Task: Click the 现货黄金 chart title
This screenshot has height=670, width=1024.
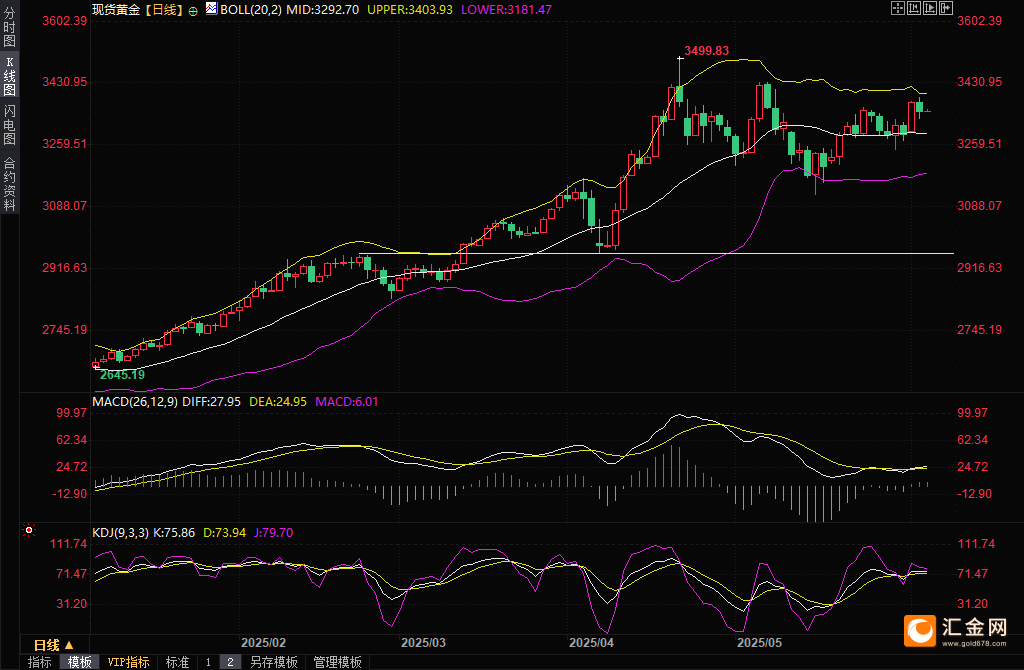Action: tap(116, 10)
